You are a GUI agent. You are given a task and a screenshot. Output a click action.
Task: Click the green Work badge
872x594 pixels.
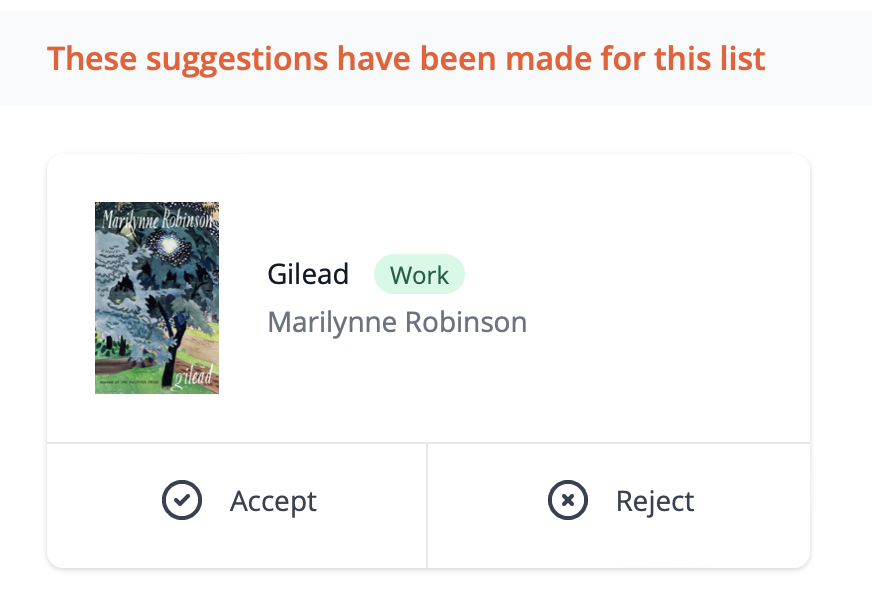click(x=419, y=274)
